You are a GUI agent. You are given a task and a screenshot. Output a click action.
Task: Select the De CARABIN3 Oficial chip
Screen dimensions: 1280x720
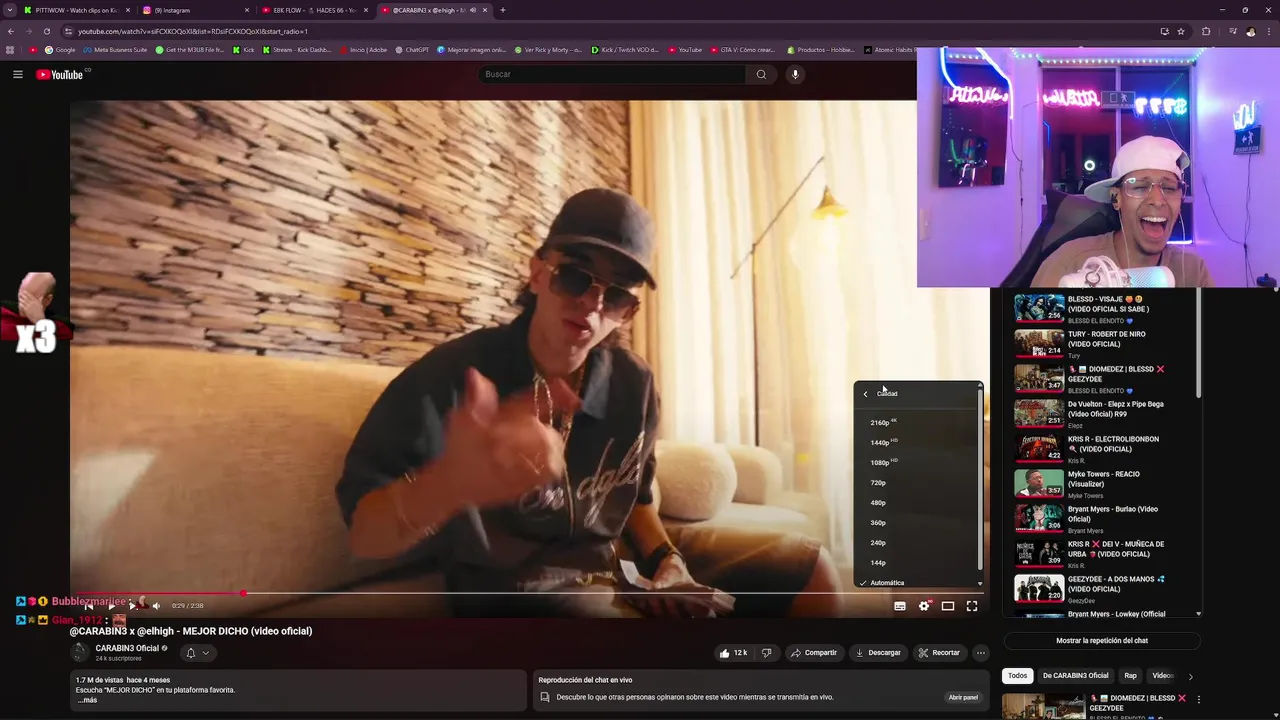1076,676
